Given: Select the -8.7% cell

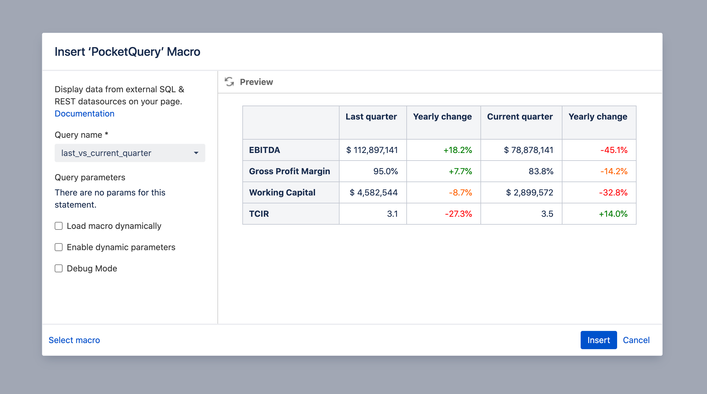Looking at the screenshot, I should point(444,192).
